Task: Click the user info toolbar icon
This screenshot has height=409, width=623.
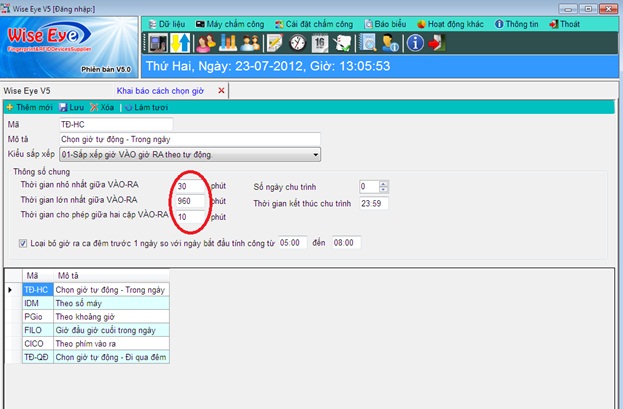Action: tap(390, 43)
